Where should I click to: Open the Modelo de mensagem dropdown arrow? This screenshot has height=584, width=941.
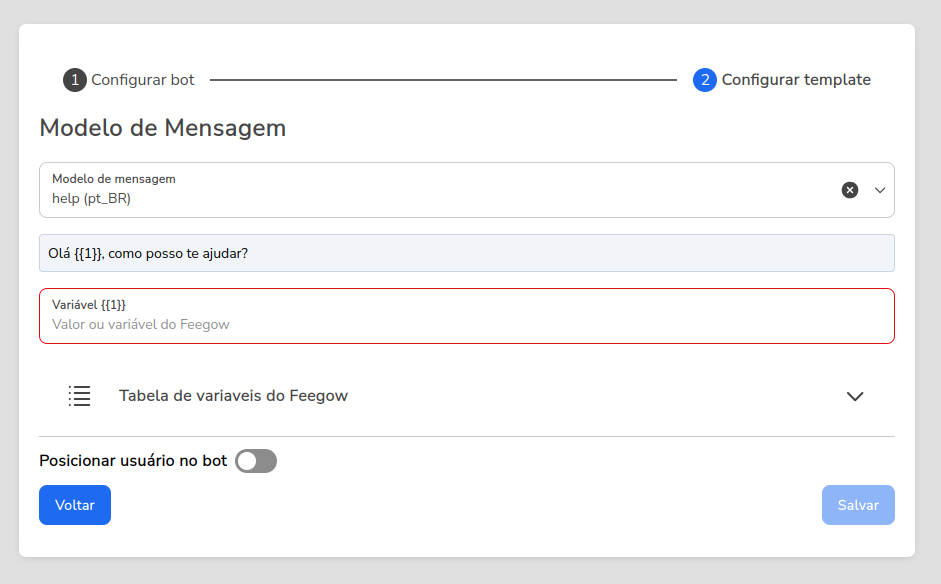(880, 190)
